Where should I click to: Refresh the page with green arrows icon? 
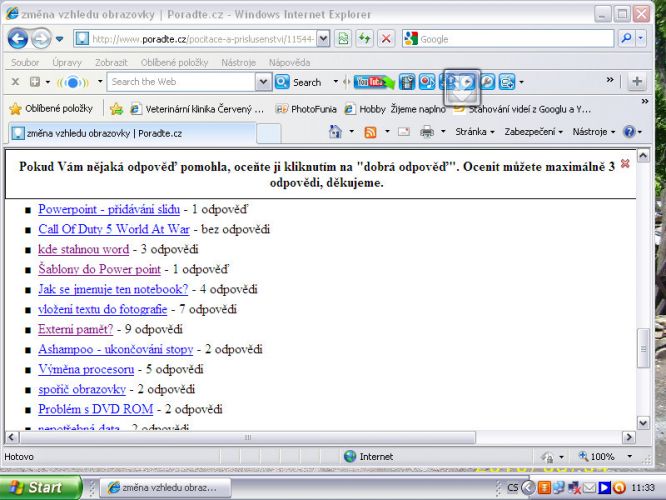[x=364, y=39]
